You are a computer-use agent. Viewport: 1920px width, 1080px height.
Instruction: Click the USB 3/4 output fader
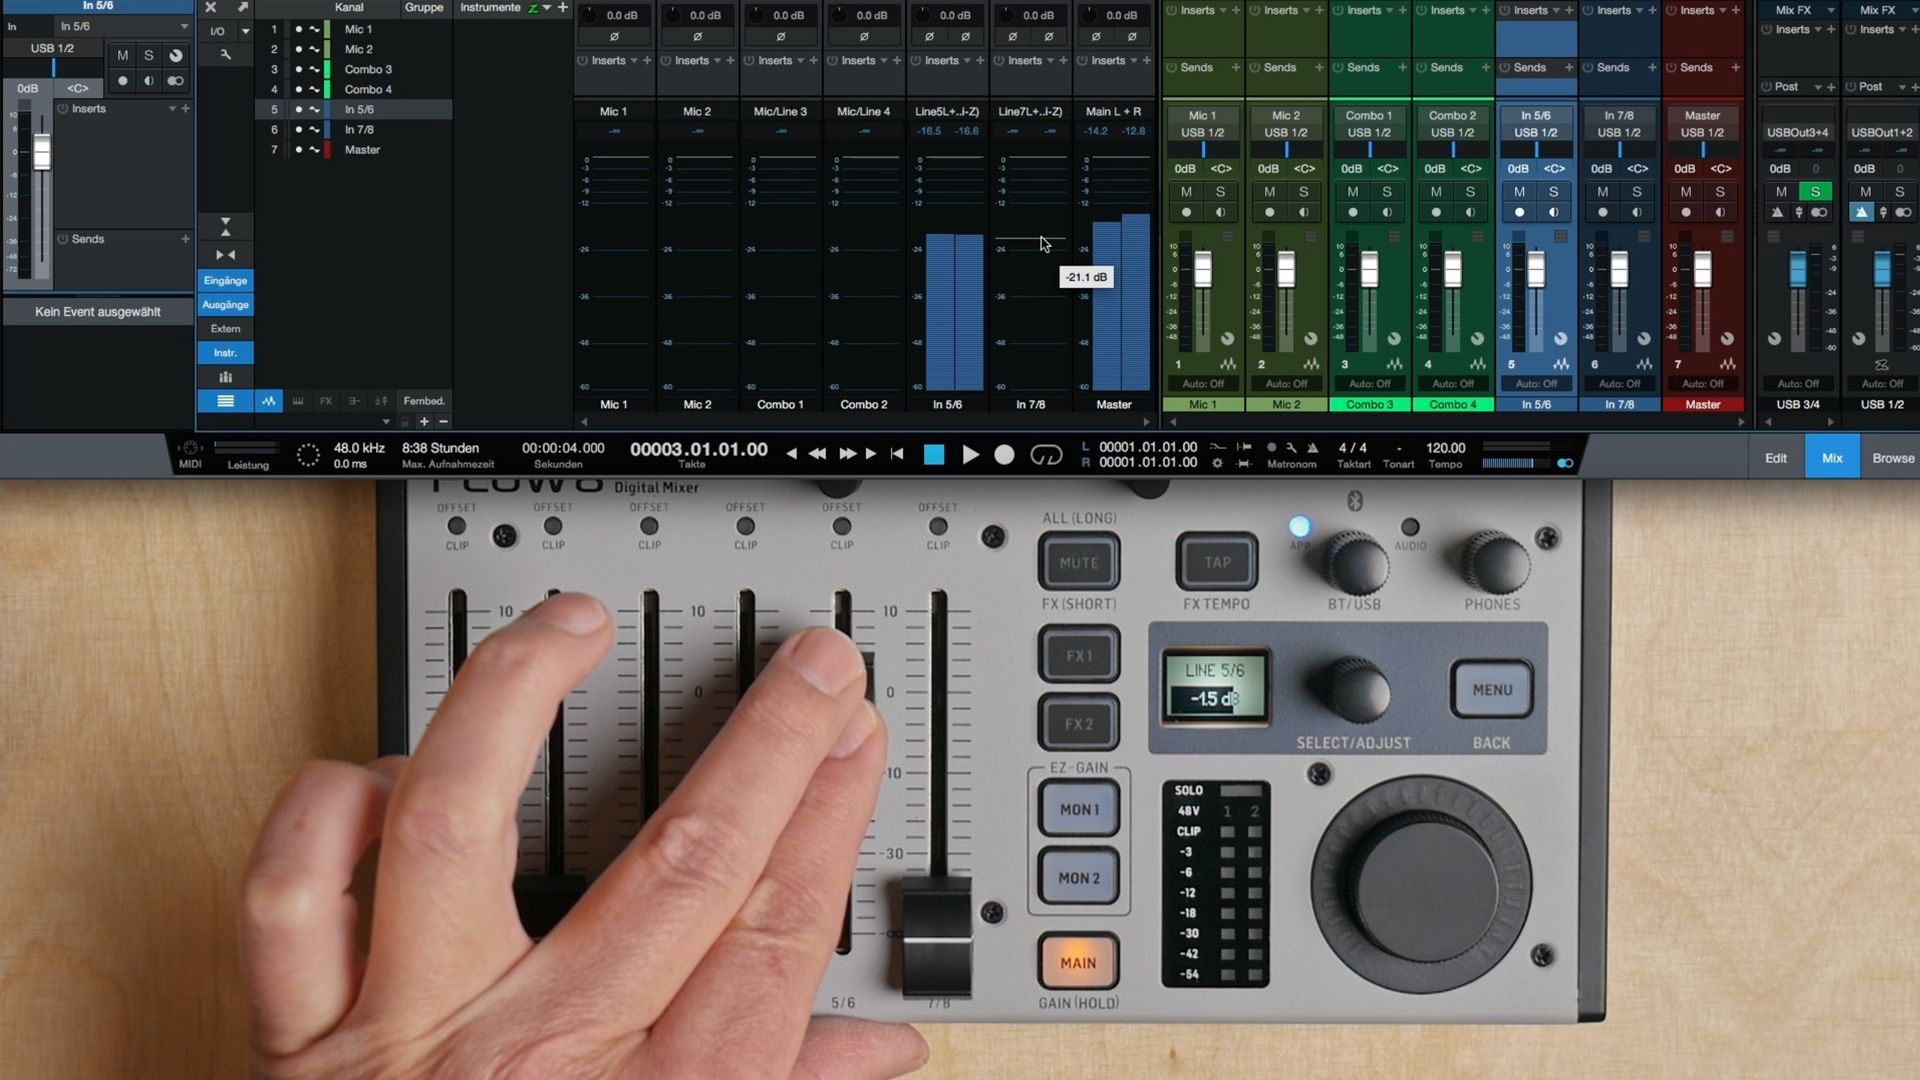1797,269
